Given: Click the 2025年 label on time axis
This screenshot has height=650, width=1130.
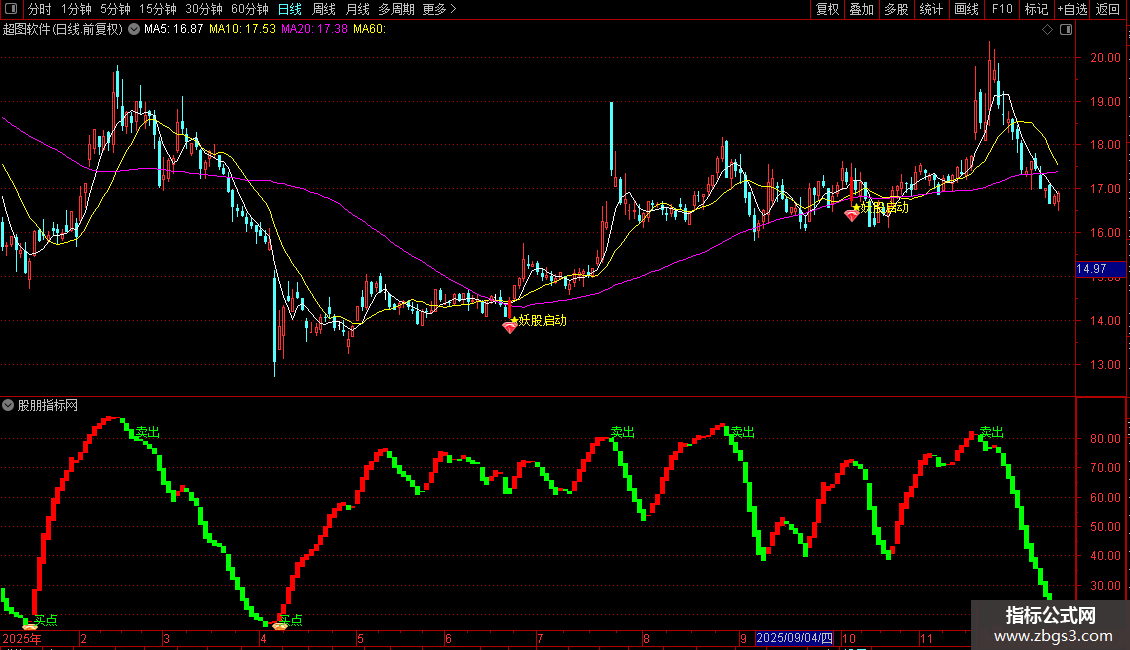Looking at the screenshot, I should coord(22,639).
